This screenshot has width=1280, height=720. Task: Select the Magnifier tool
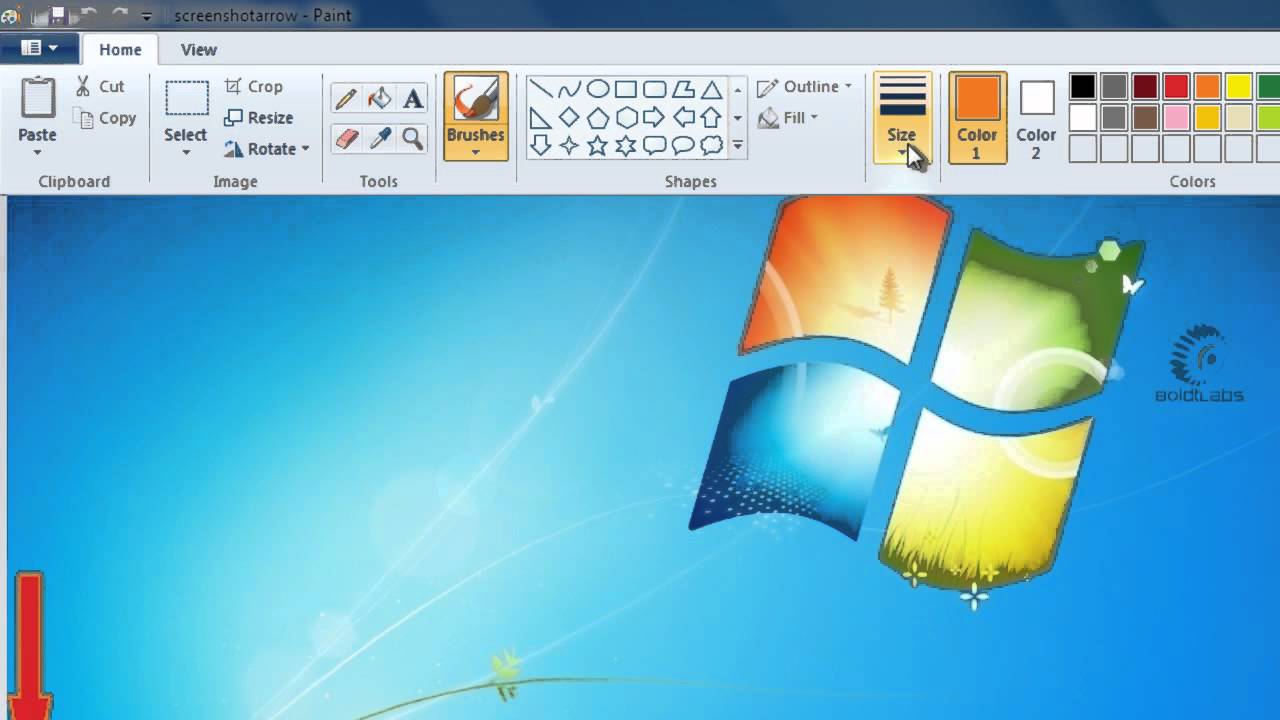click(412, 138)
